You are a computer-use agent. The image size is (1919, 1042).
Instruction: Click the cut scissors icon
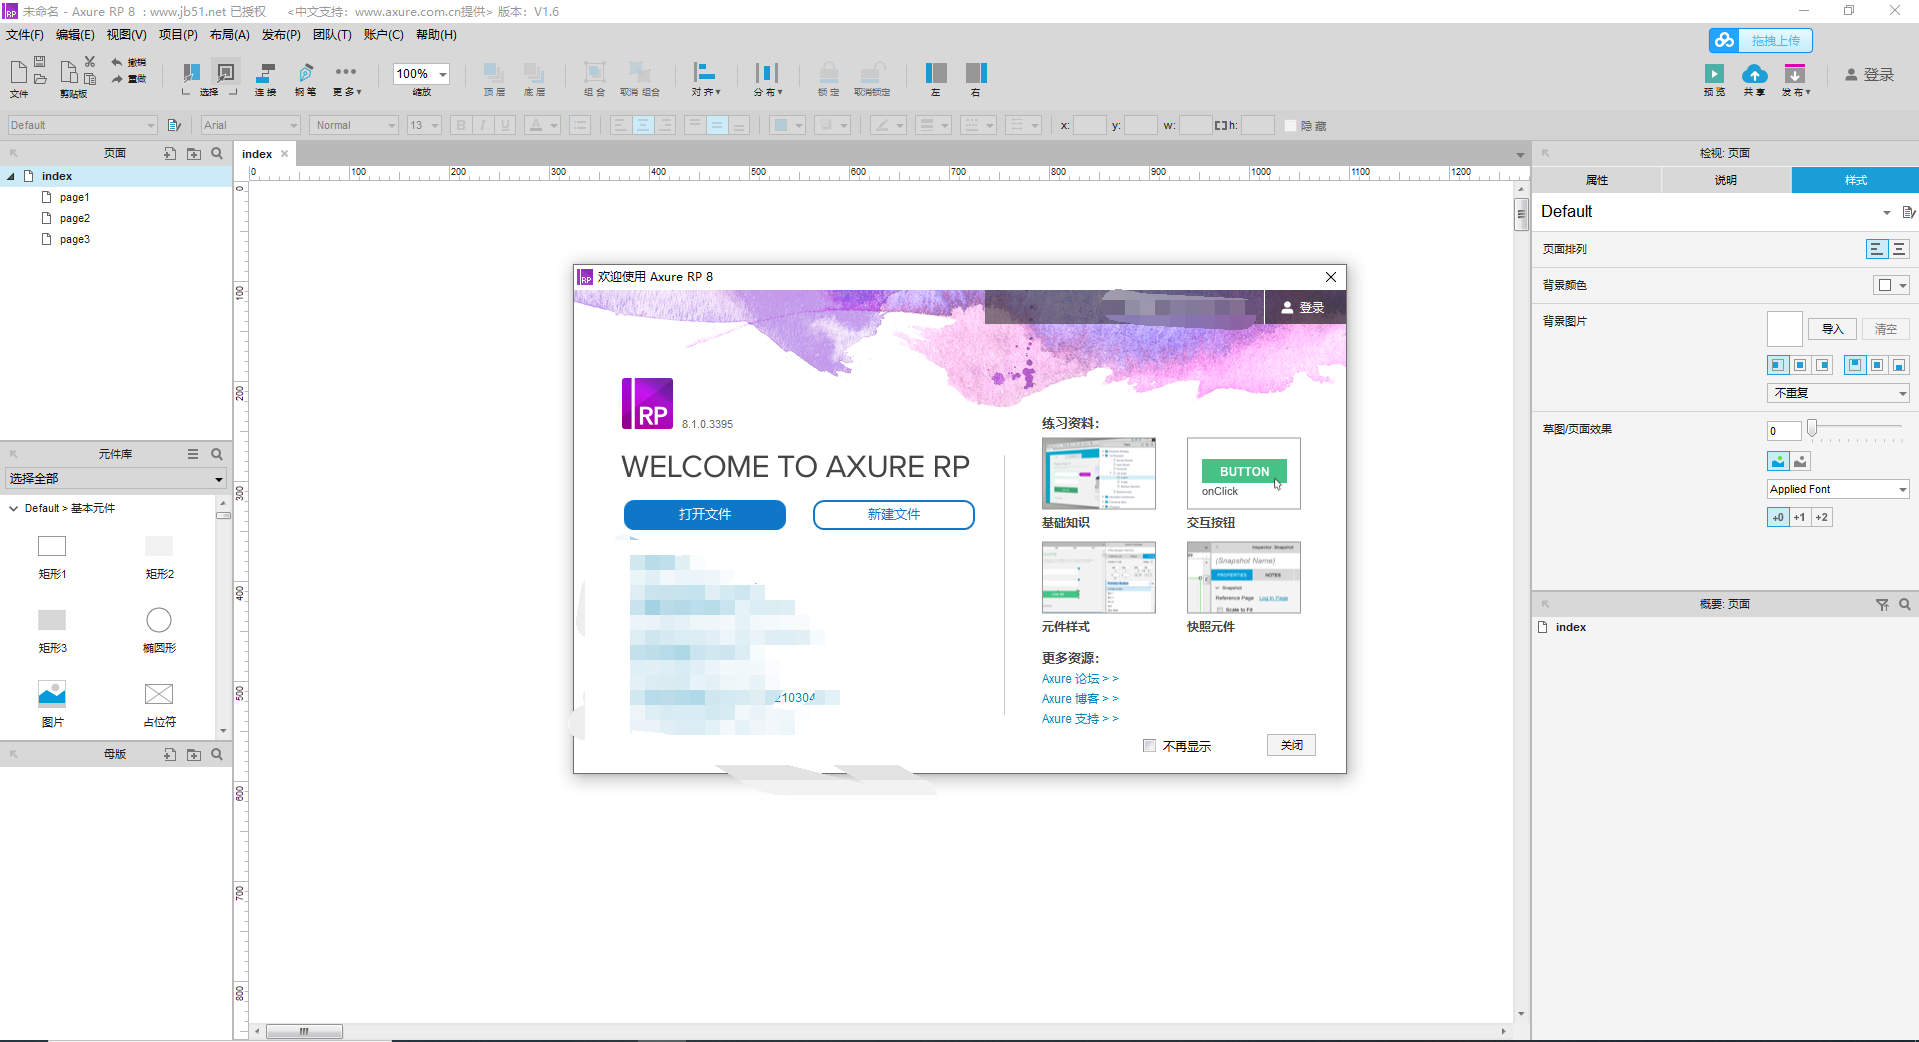pyautogui.click(x=90, y=62)
